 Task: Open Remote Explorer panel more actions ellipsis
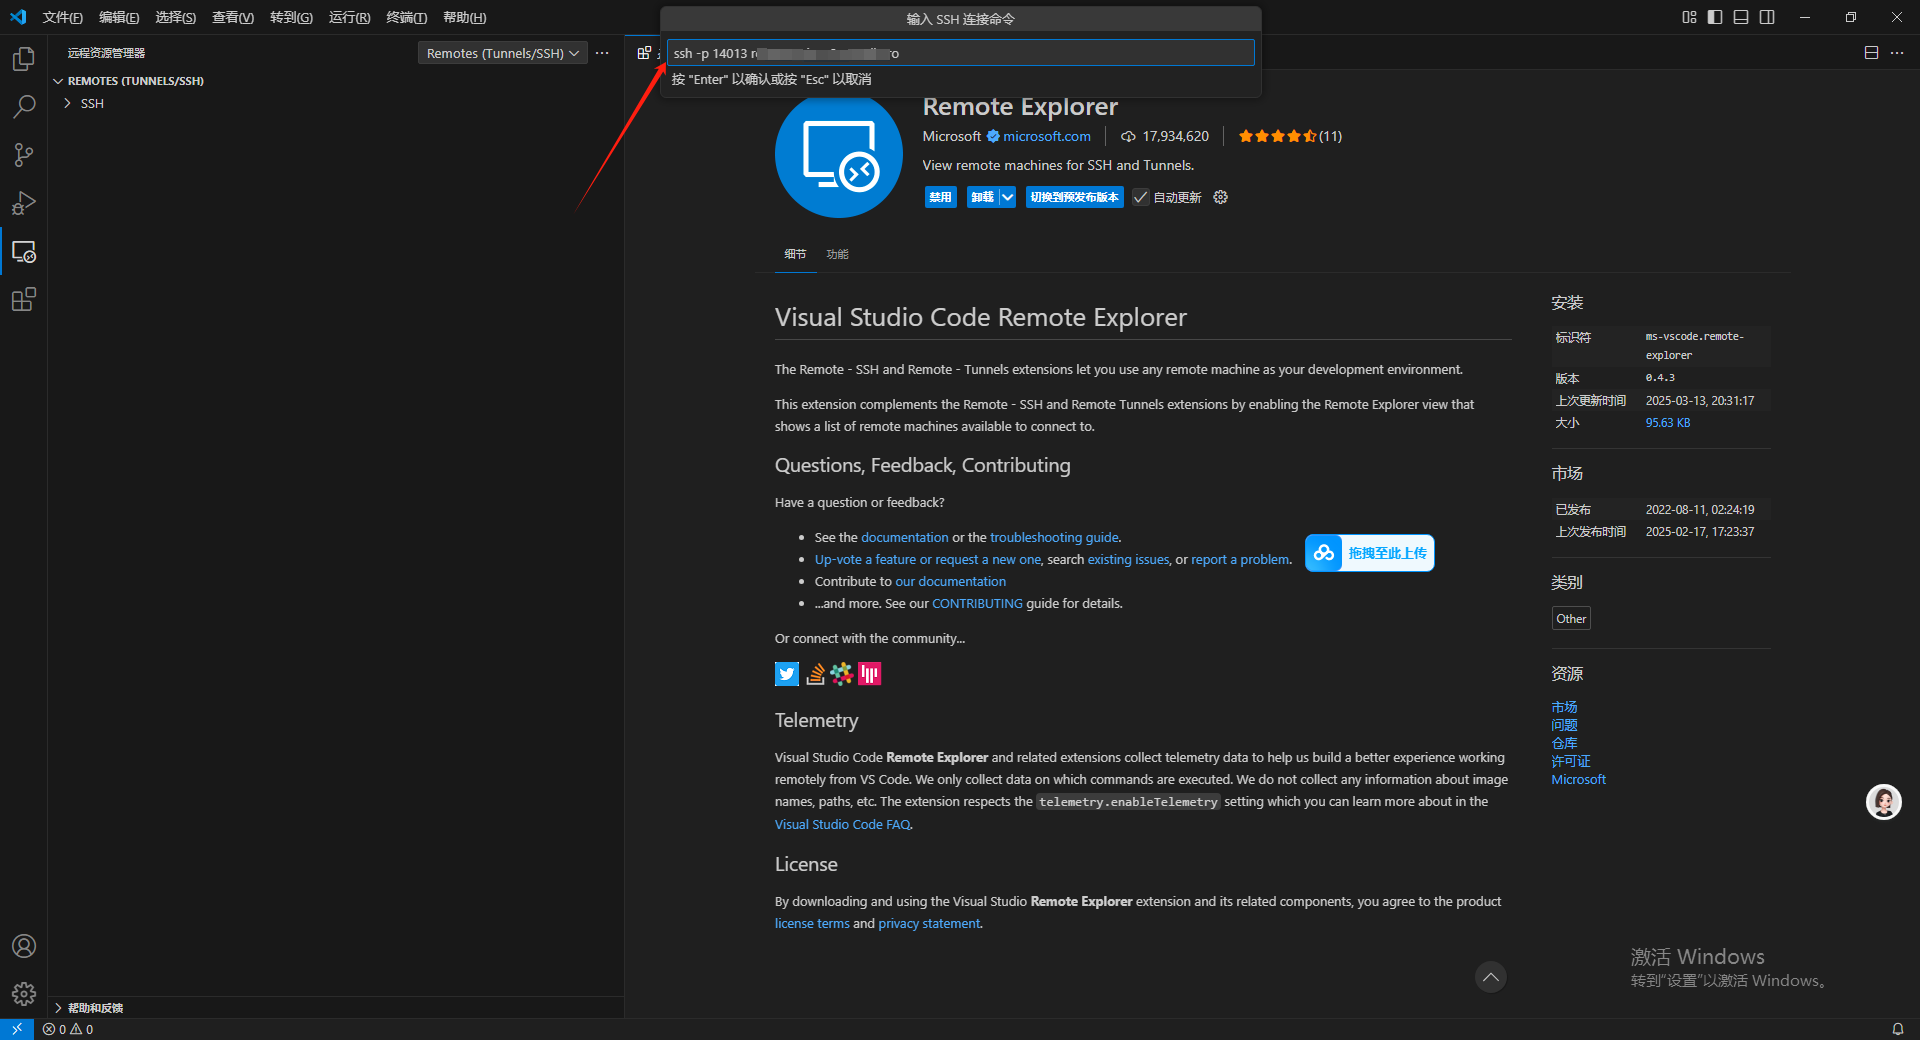point(602,53)
